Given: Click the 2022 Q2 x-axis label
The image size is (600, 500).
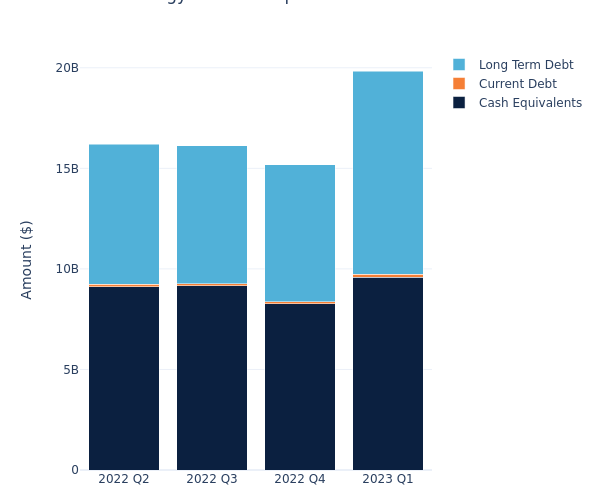Looking at the screenshot, I should click(124, 479).
